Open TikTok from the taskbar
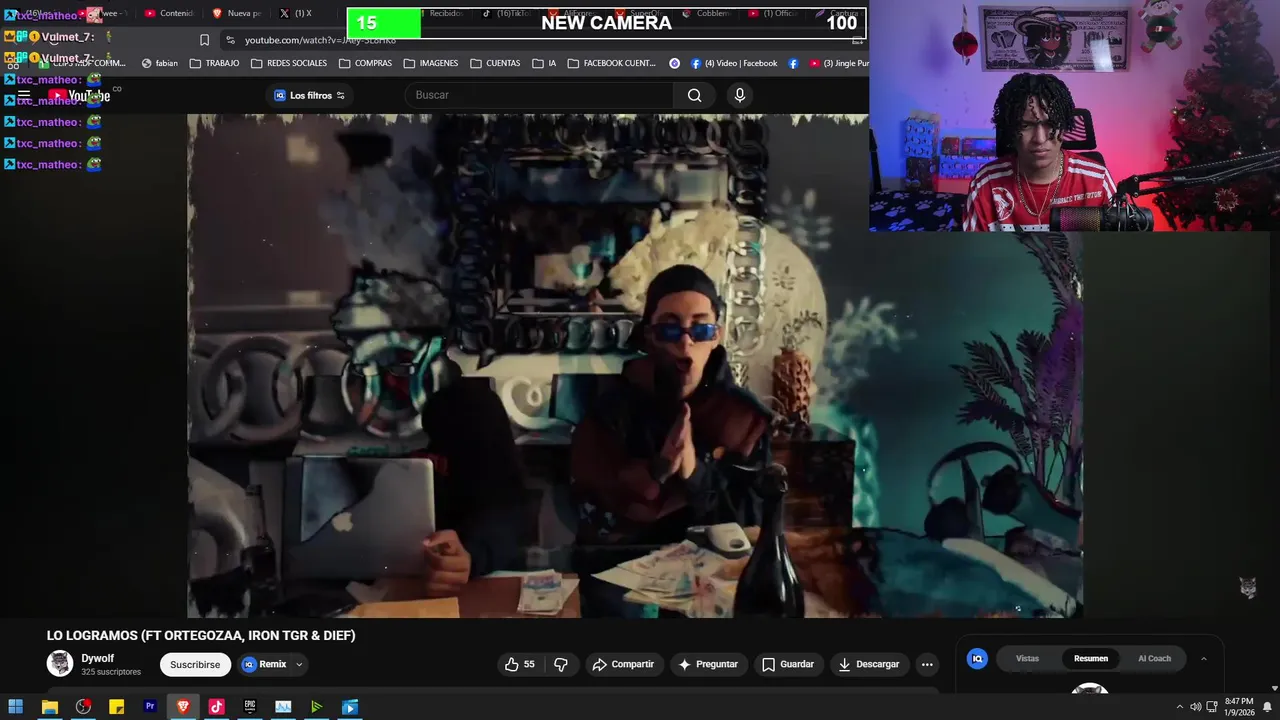The height and width of the screenshot is (720, 1280). coord(216,707)
